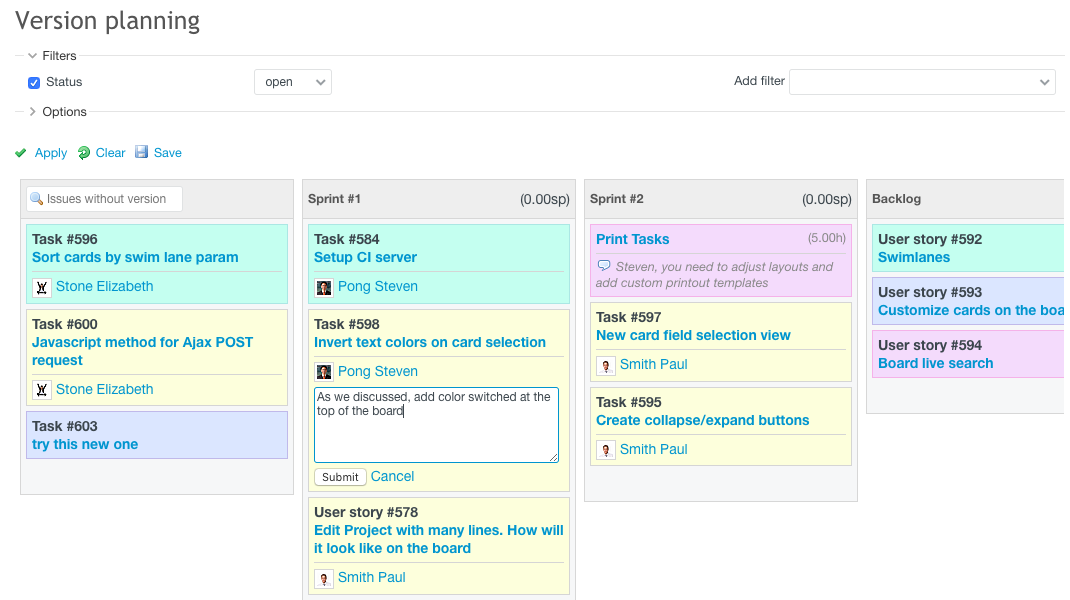This screenshot has height=600, width=1070.
Task: Click the Save floppy disk icon
Action: click(142, 153)
